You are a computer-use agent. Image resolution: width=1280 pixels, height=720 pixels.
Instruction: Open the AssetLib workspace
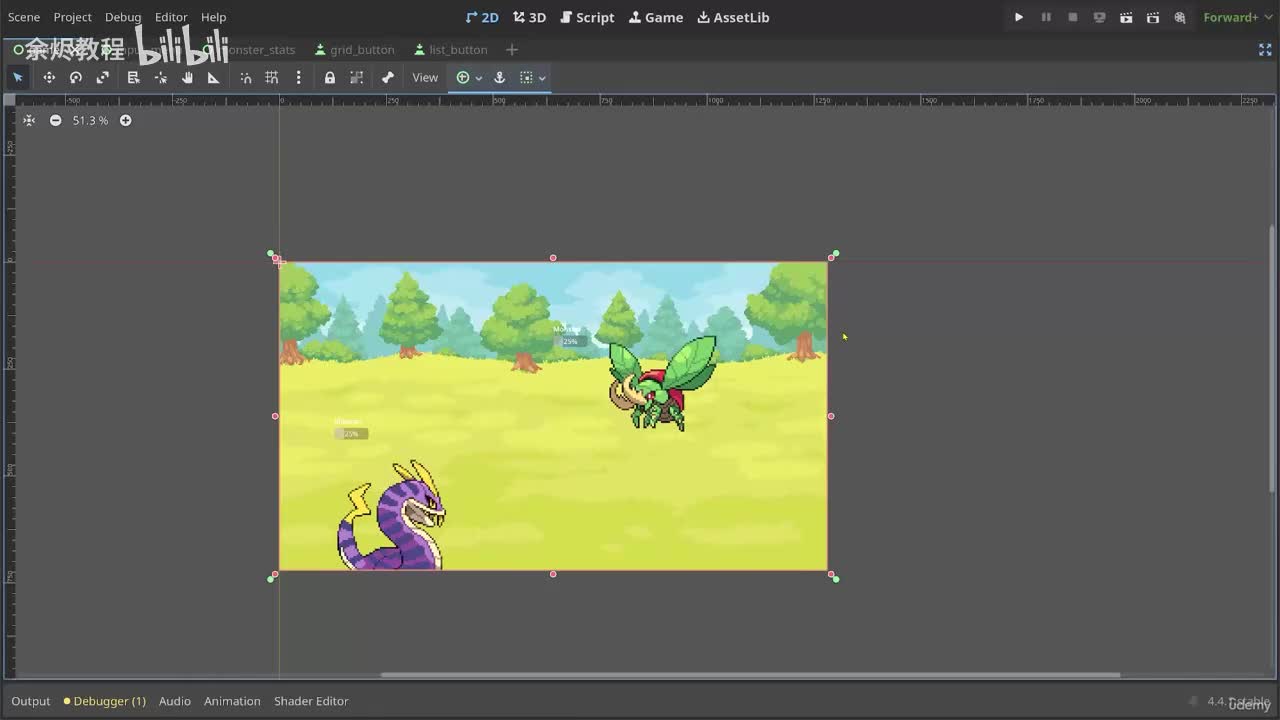tap(733, 17)
